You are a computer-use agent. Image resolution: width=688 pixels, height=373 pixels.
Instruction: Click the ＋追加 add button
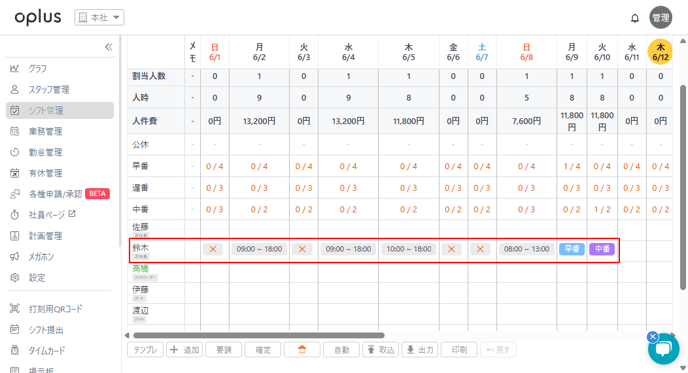185,350
